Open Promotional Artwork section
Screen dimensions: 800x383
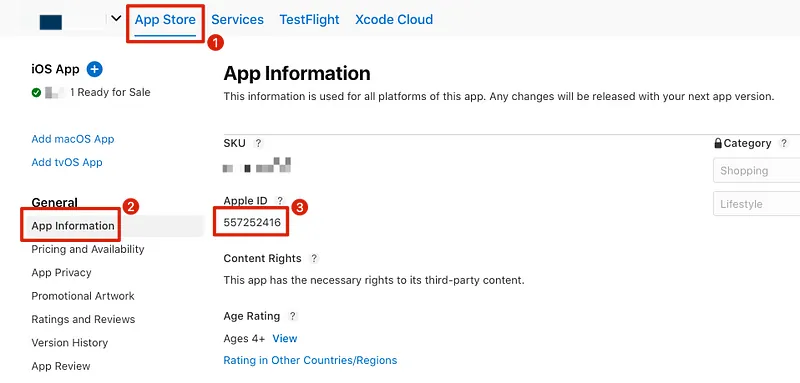(83, 296)
